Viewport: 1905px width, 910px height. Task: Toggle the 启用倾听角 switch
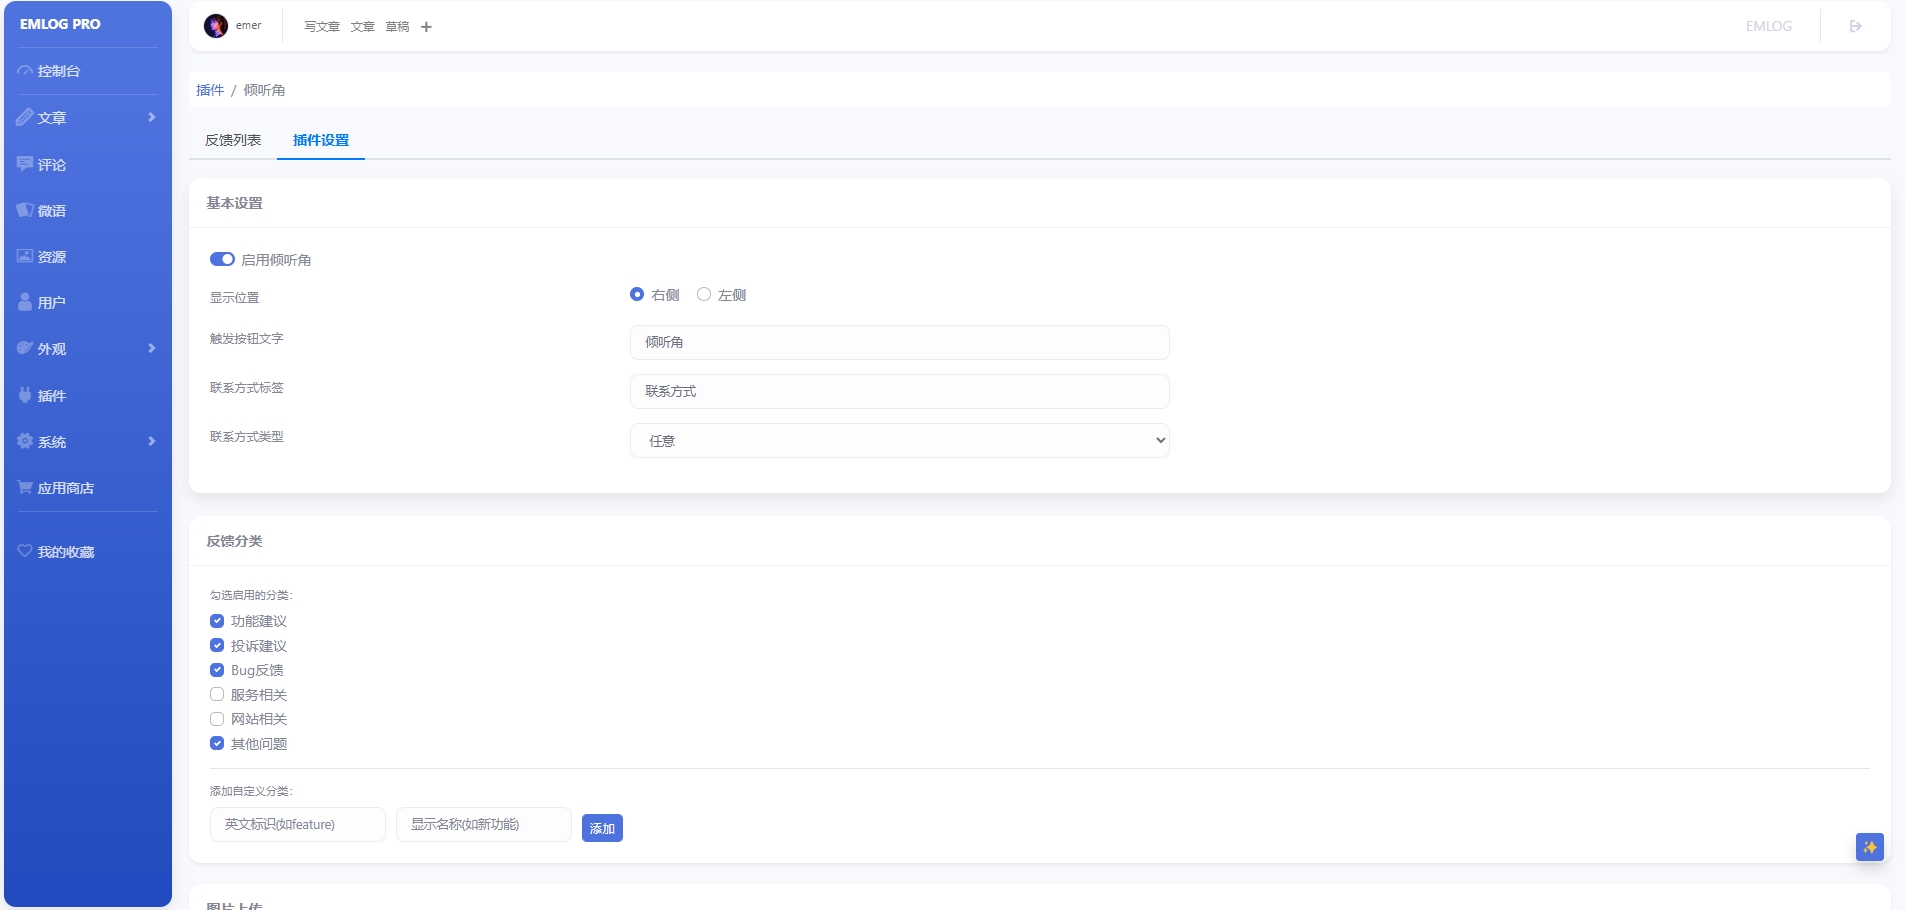[x=222, y=259]
